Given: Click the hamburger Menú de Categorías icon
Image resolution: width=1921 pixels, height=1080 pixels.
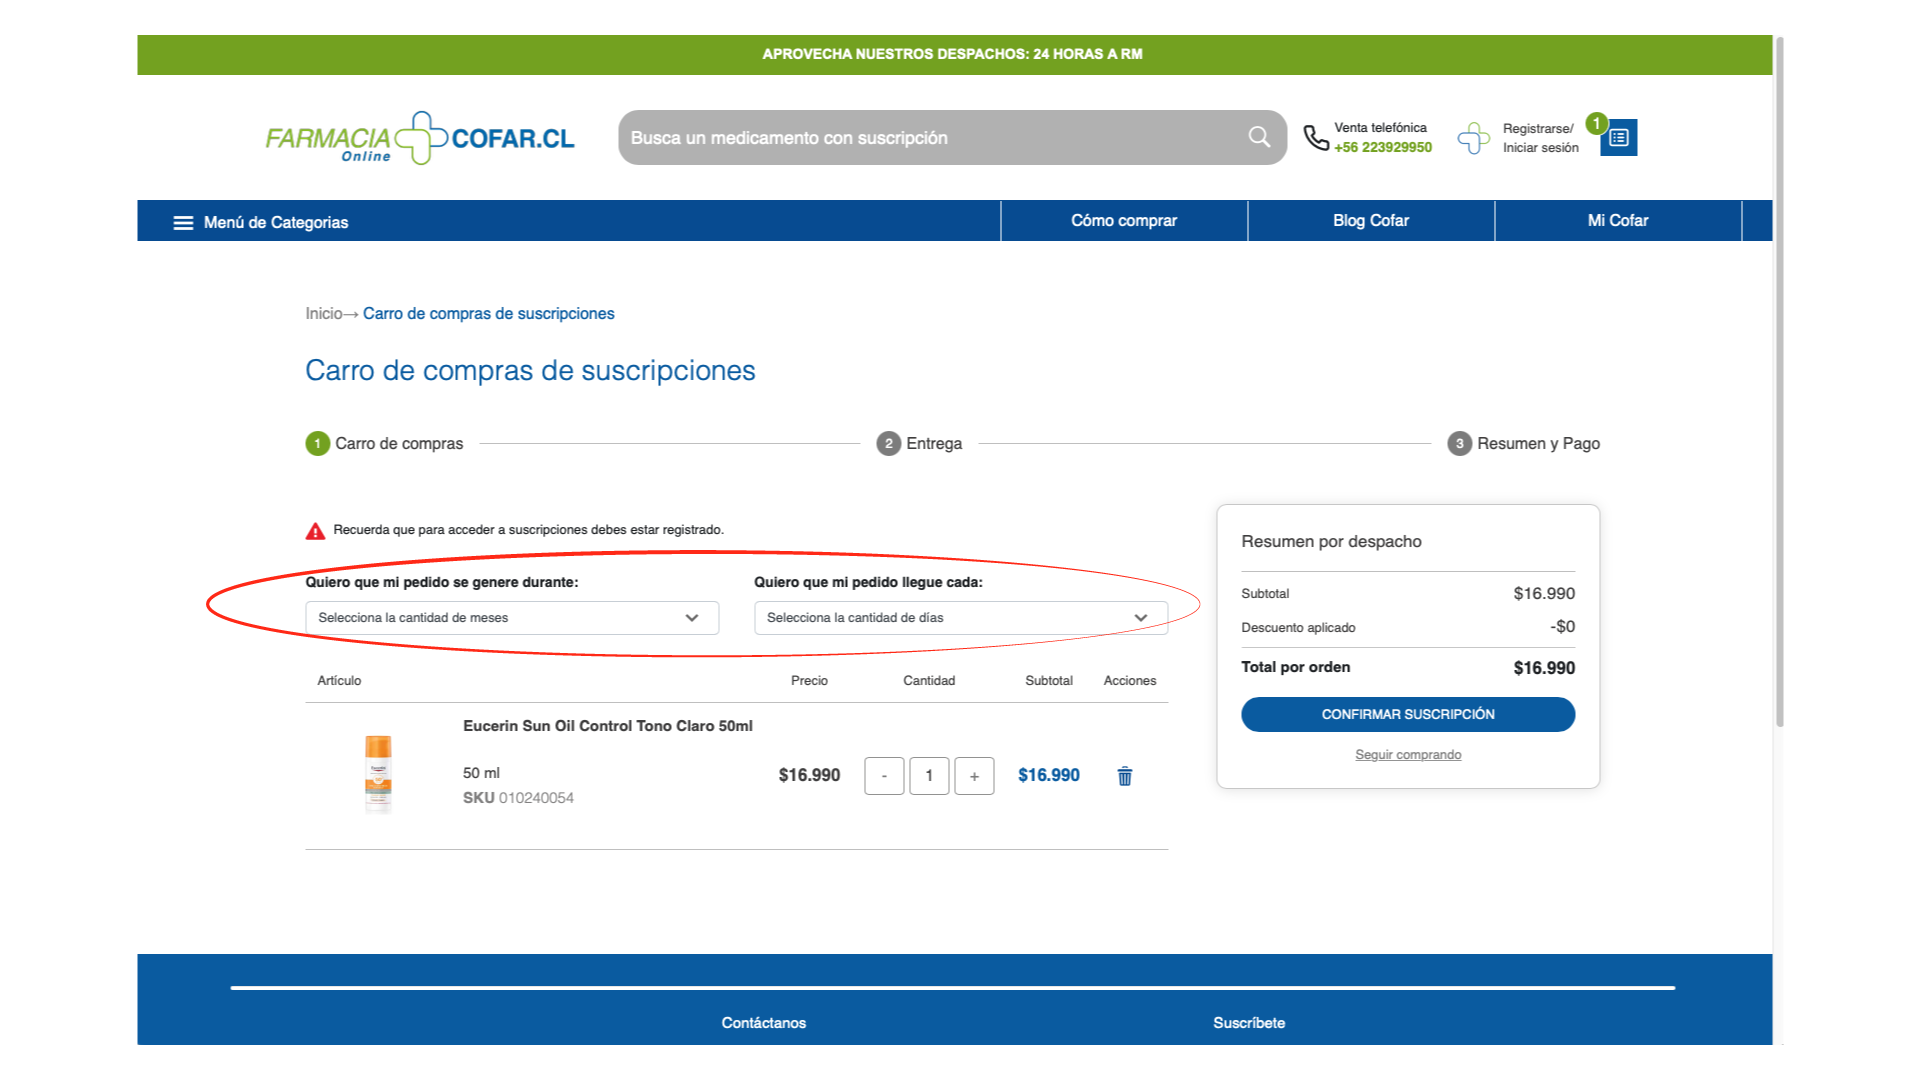Looking at the screenshot, I should [183, 222].
